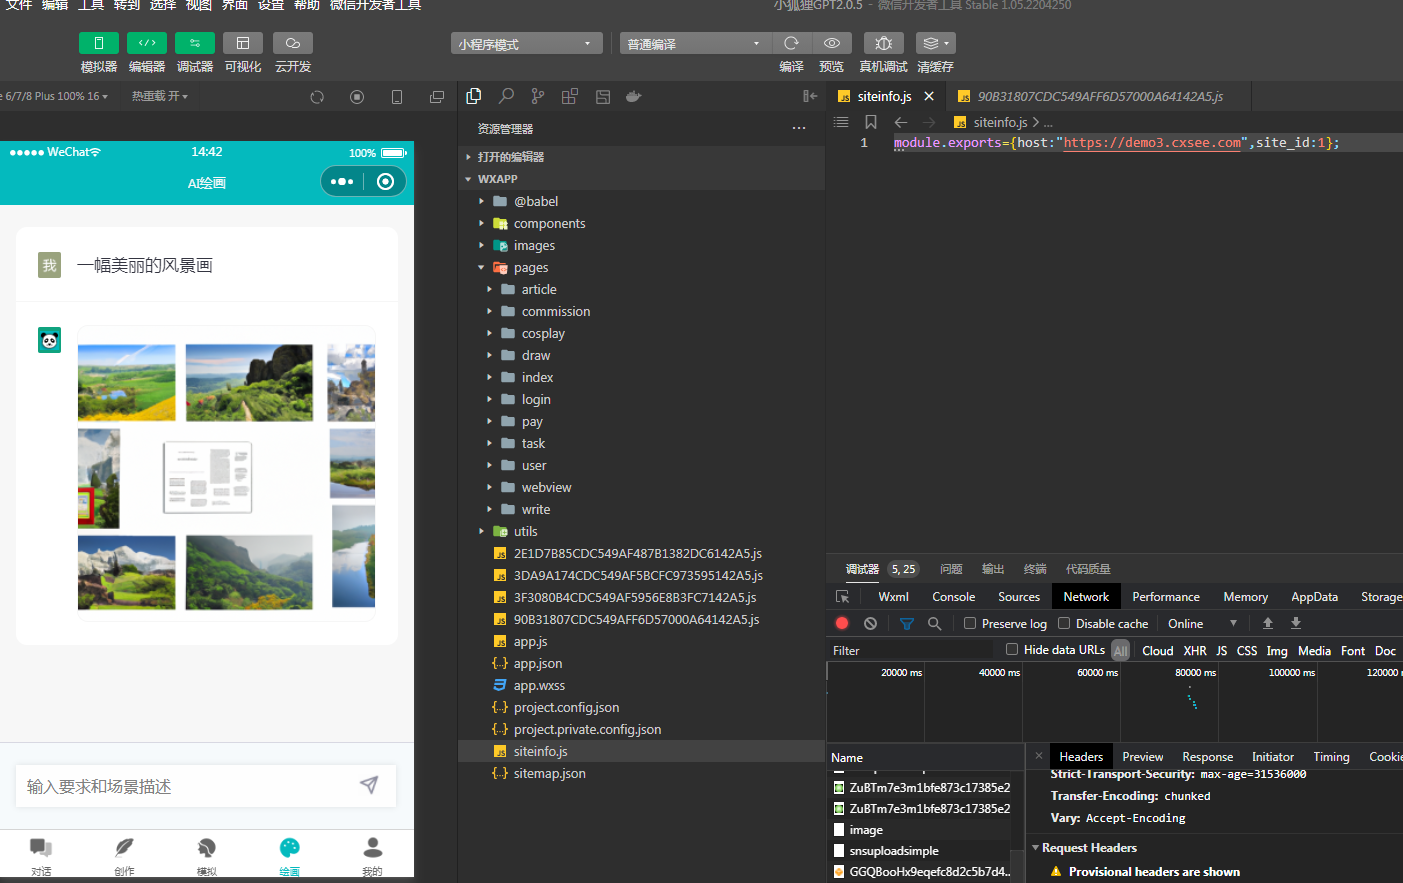Open the 创作 tab in mini program
1403x883 pixels.
124,856
